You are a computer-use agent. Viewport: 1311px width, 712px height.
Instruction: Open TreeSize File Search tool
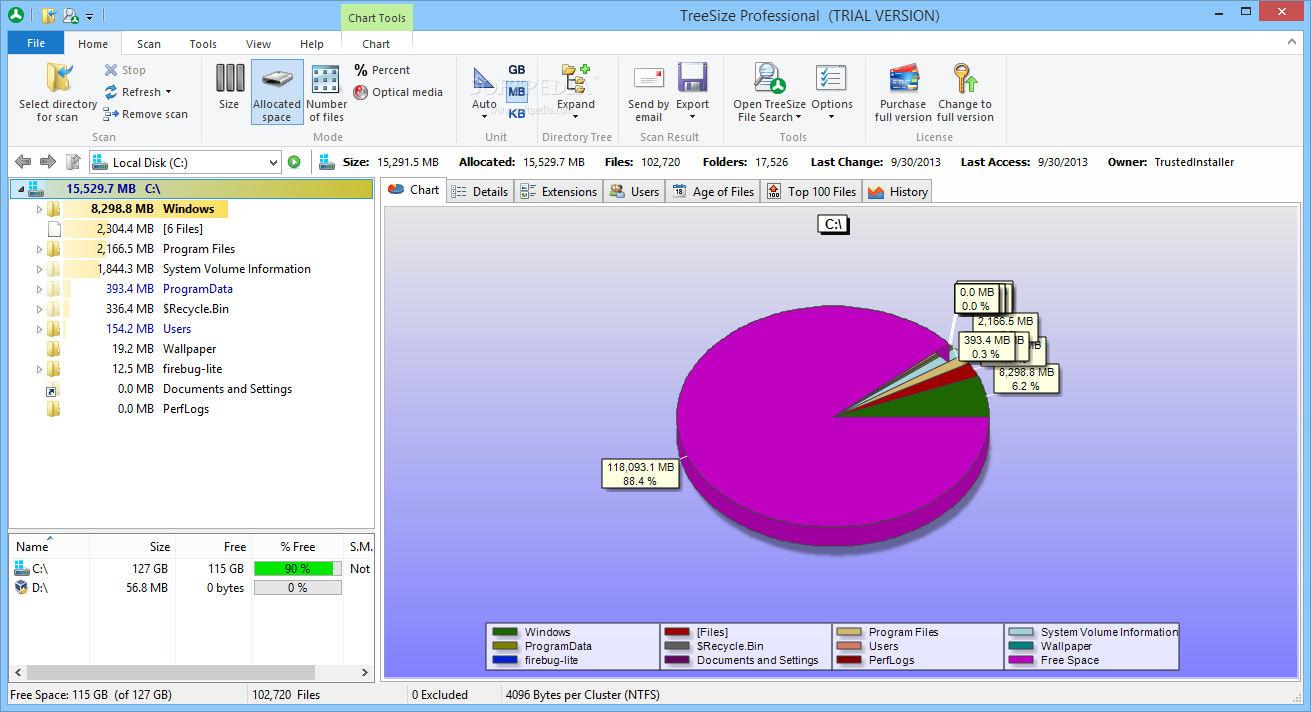[x=767, y=79]
